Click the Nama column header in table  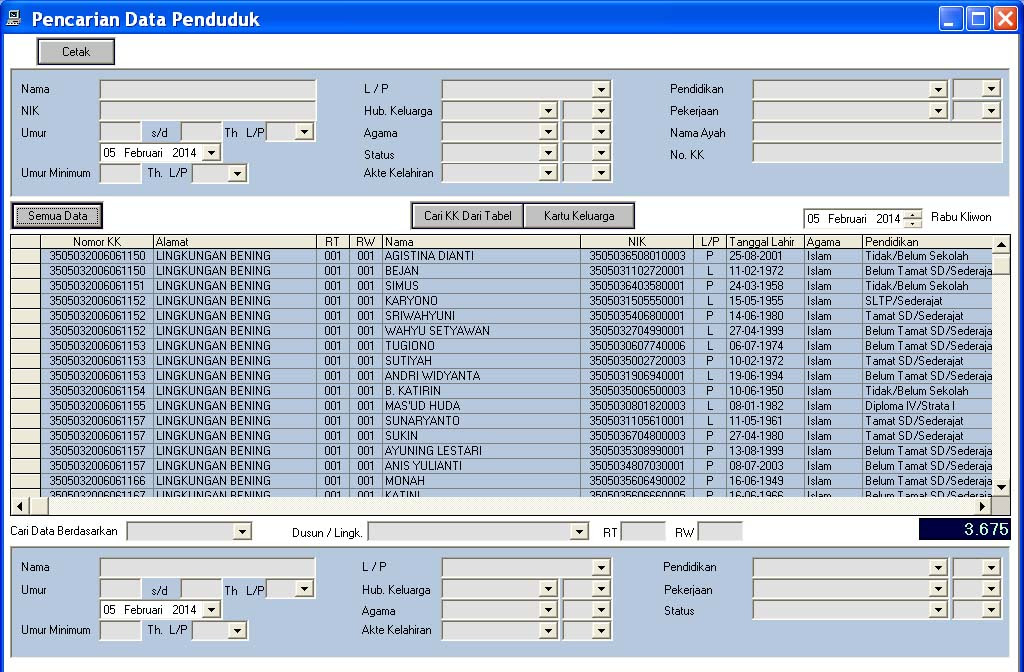(481, 242)
